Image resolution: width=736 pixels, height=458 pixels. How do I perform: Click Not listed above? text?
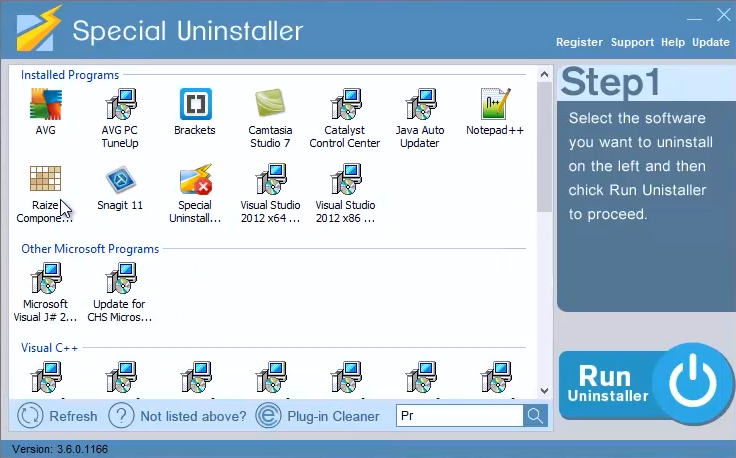pos(193,416)
